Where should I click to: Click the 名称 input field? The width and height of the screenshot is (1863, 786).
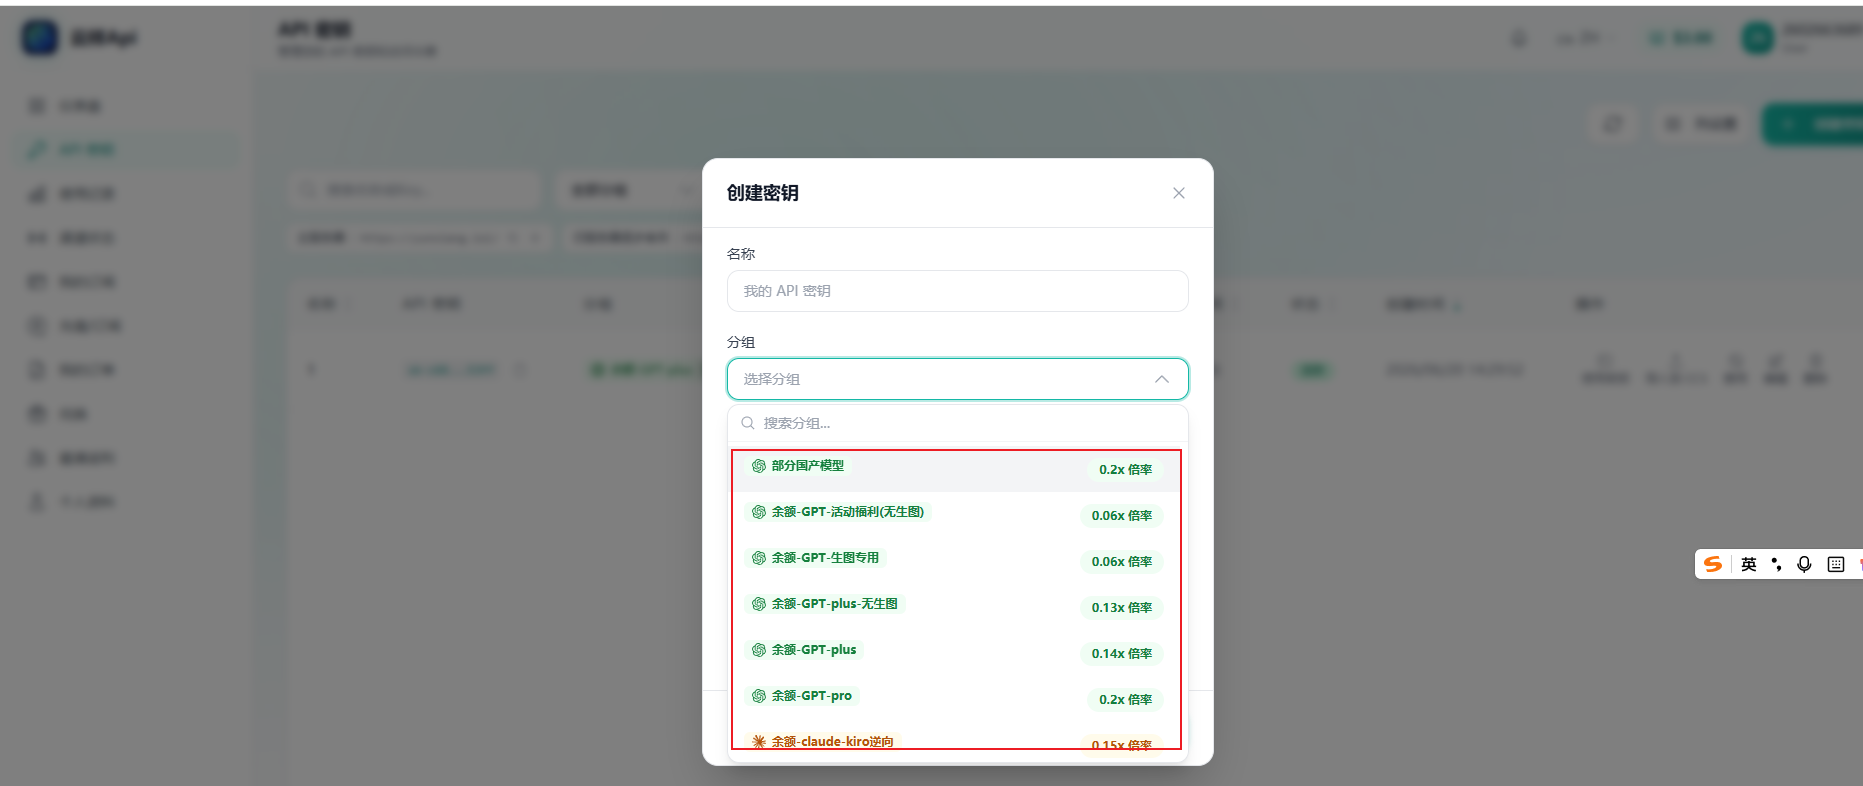pyautogui.click(x=957, y=291)
